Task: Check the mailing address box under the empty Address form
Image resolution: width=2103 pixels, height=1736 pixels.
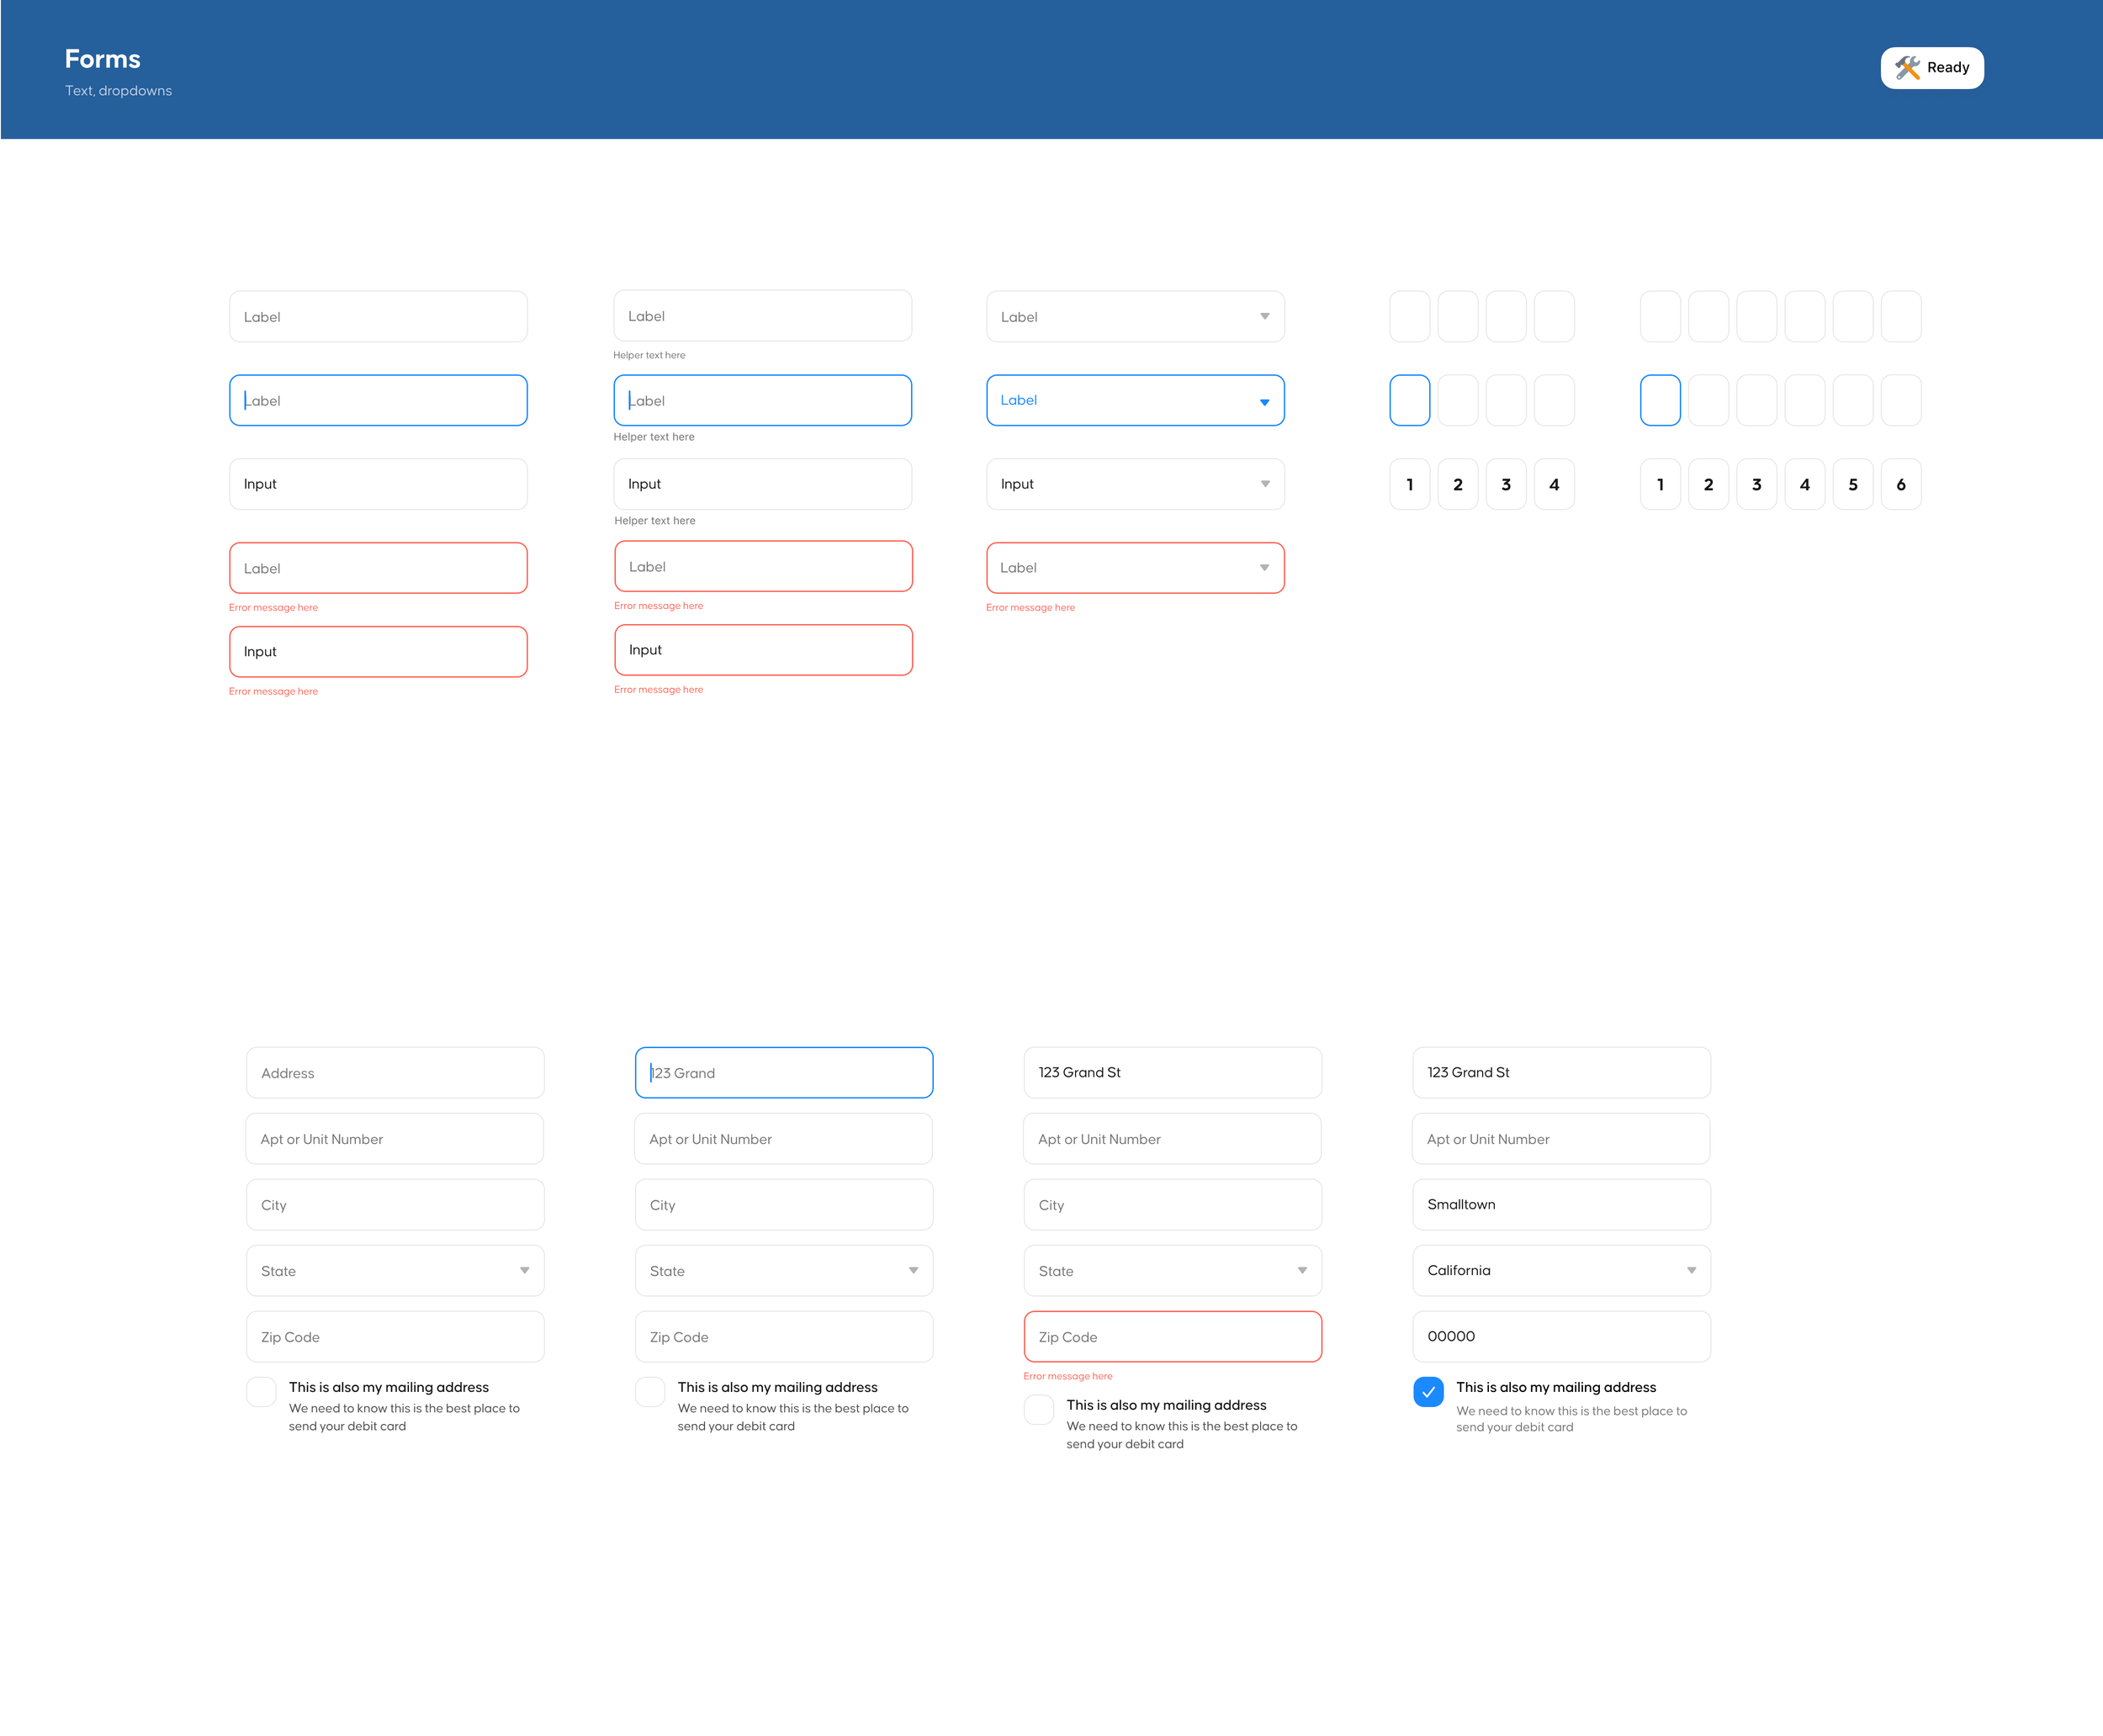Action: [x=261, y=1391]
